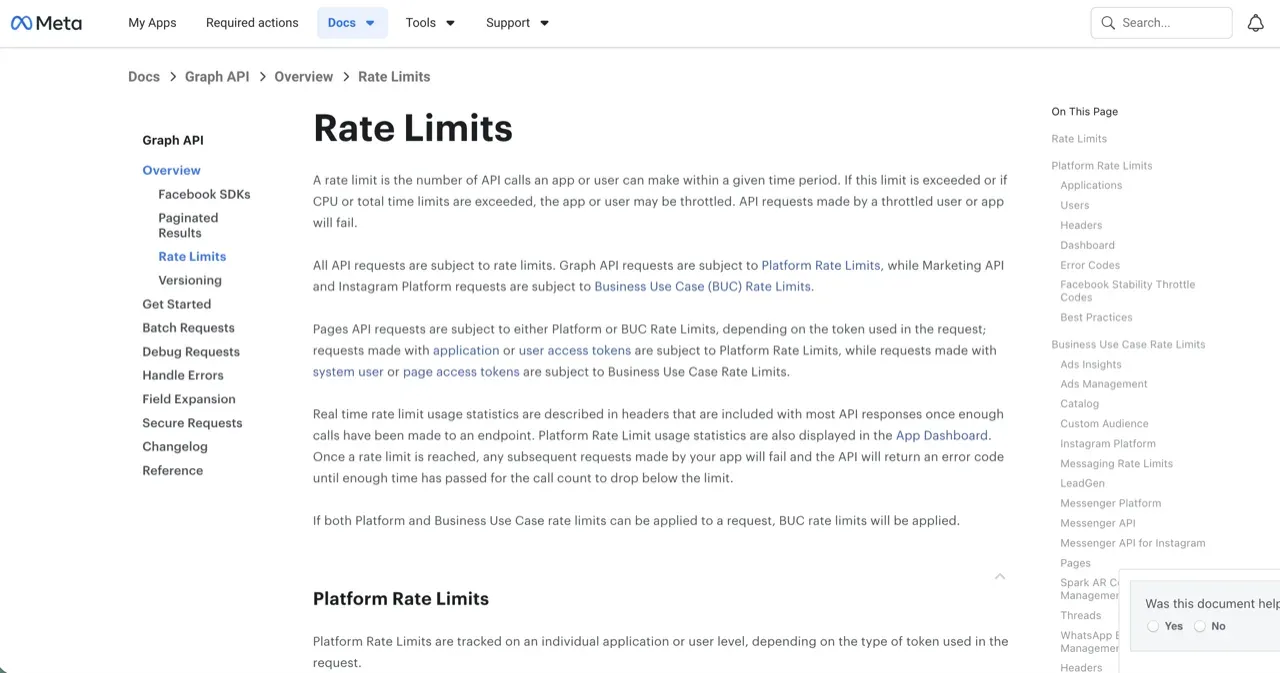
Task: Jump to Instagram Platform section
Action: pos(1108,444)
